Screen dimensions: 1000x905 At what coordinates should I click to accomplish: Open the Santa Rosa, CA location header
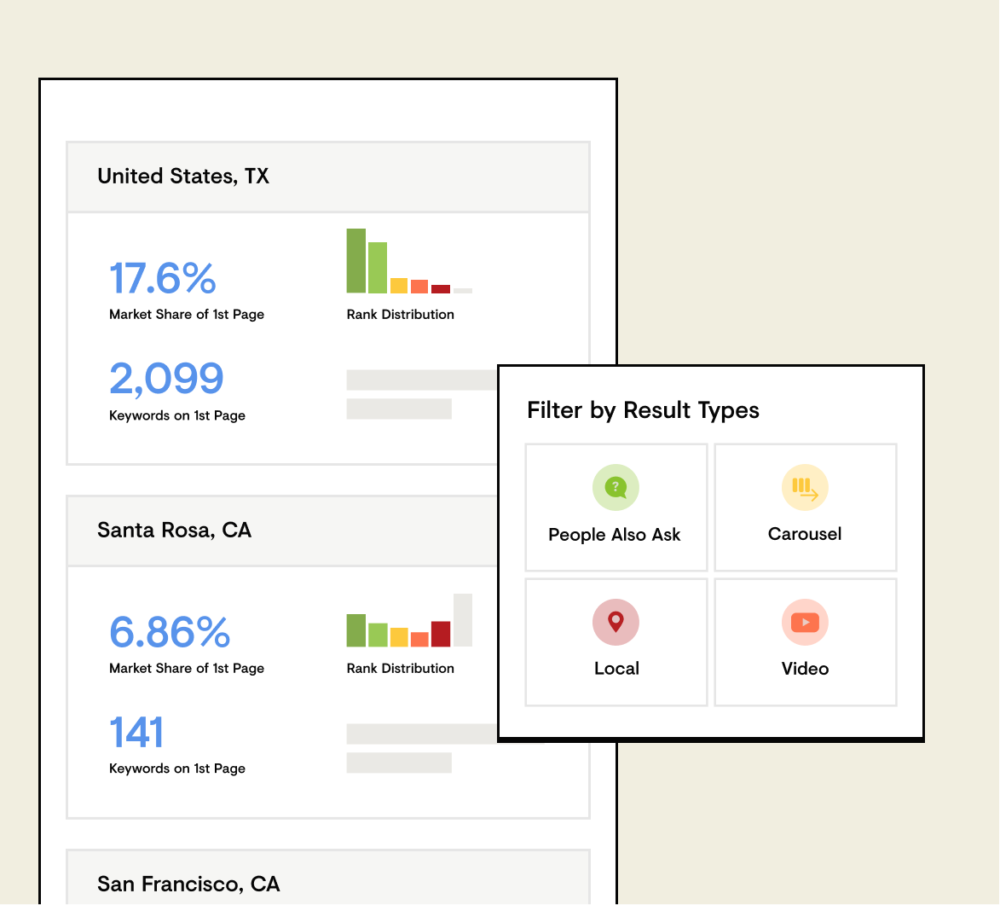click(174, 530)
